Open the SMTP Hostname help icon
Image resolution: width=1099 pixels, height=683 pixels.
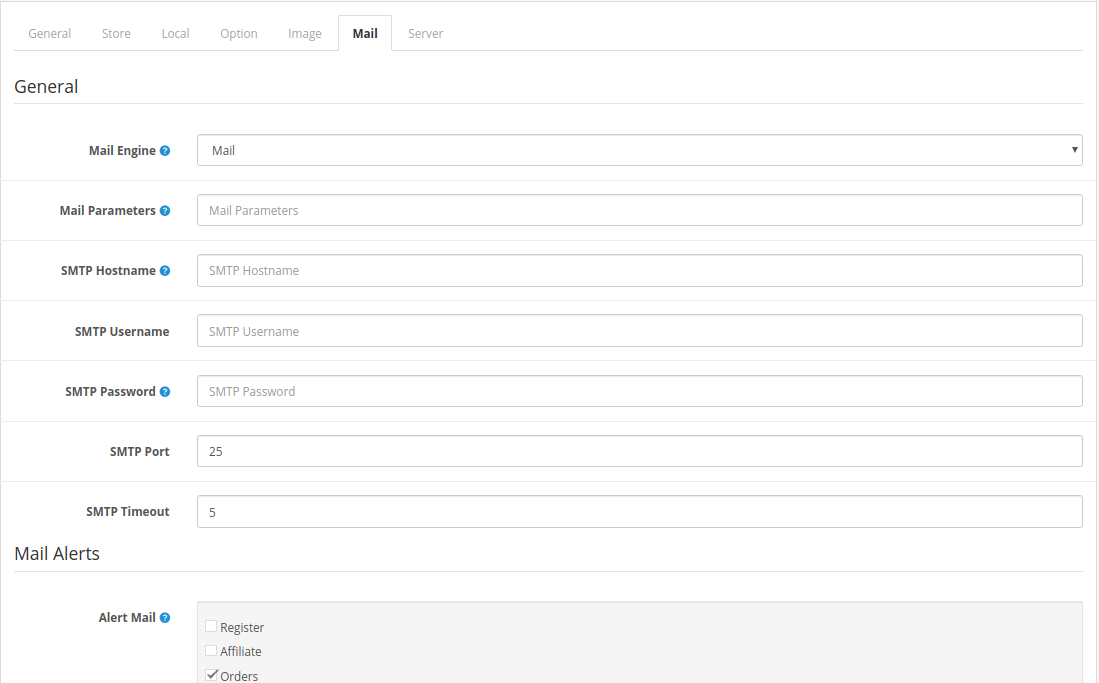click(165, 271)
